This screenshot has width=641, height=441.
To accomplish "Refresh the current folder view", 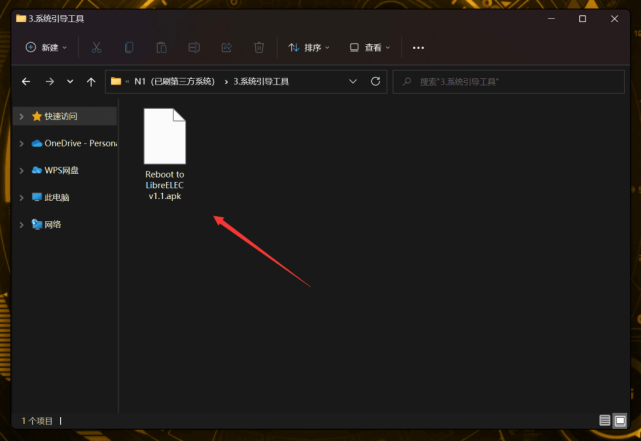I will 375,81.
